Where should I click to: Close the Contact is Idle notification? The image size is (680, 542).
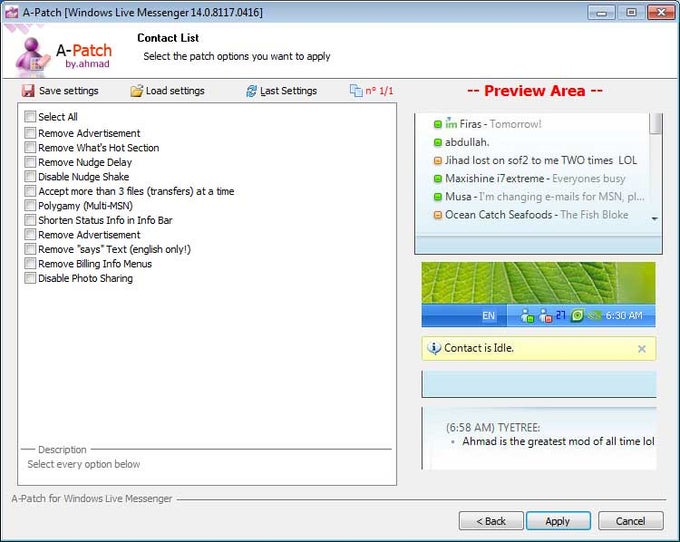[x=642, y=349]
